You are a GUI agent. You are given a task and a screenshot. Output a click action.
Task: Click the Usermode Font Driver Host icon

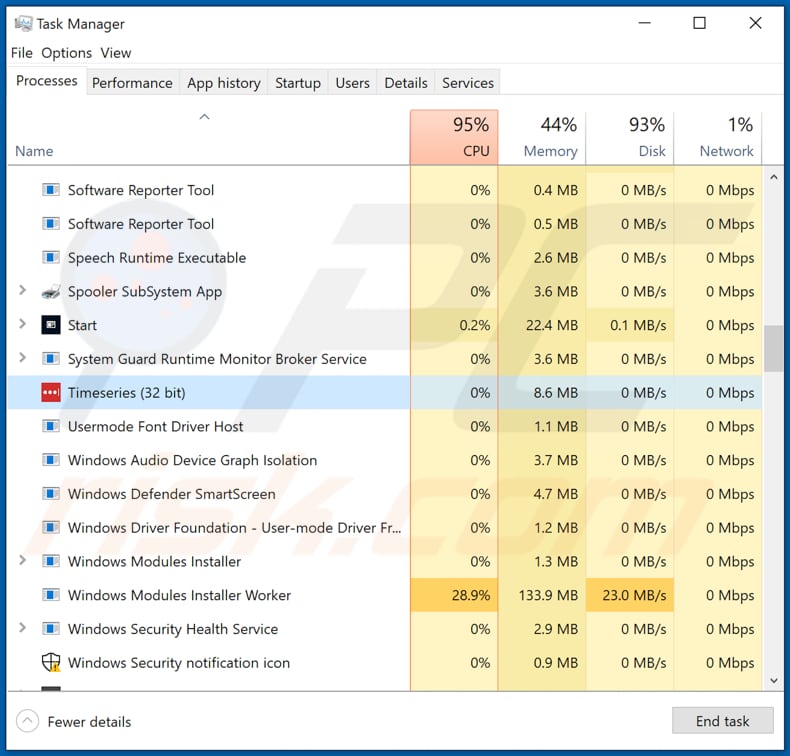point(51,426)
